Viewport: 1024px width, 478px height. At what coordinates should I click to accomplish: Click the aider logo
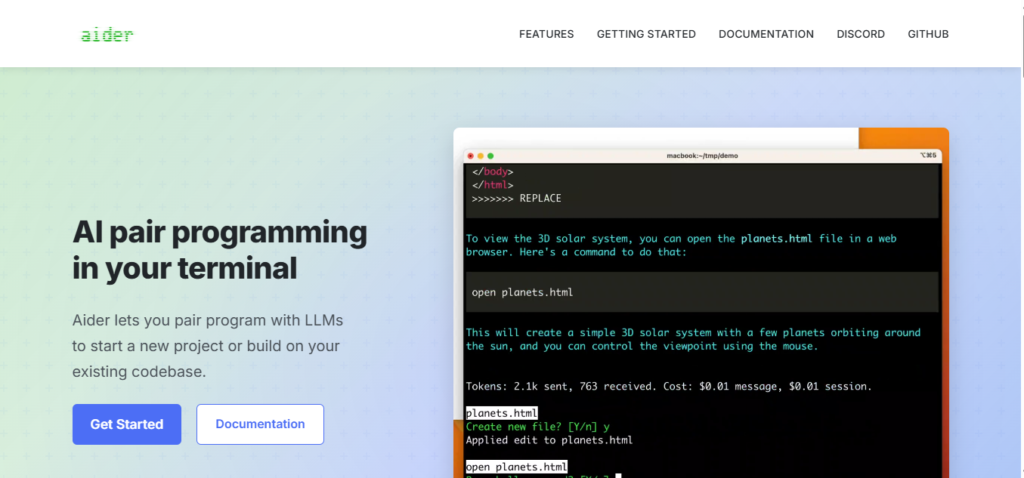(x=107, y=35)
